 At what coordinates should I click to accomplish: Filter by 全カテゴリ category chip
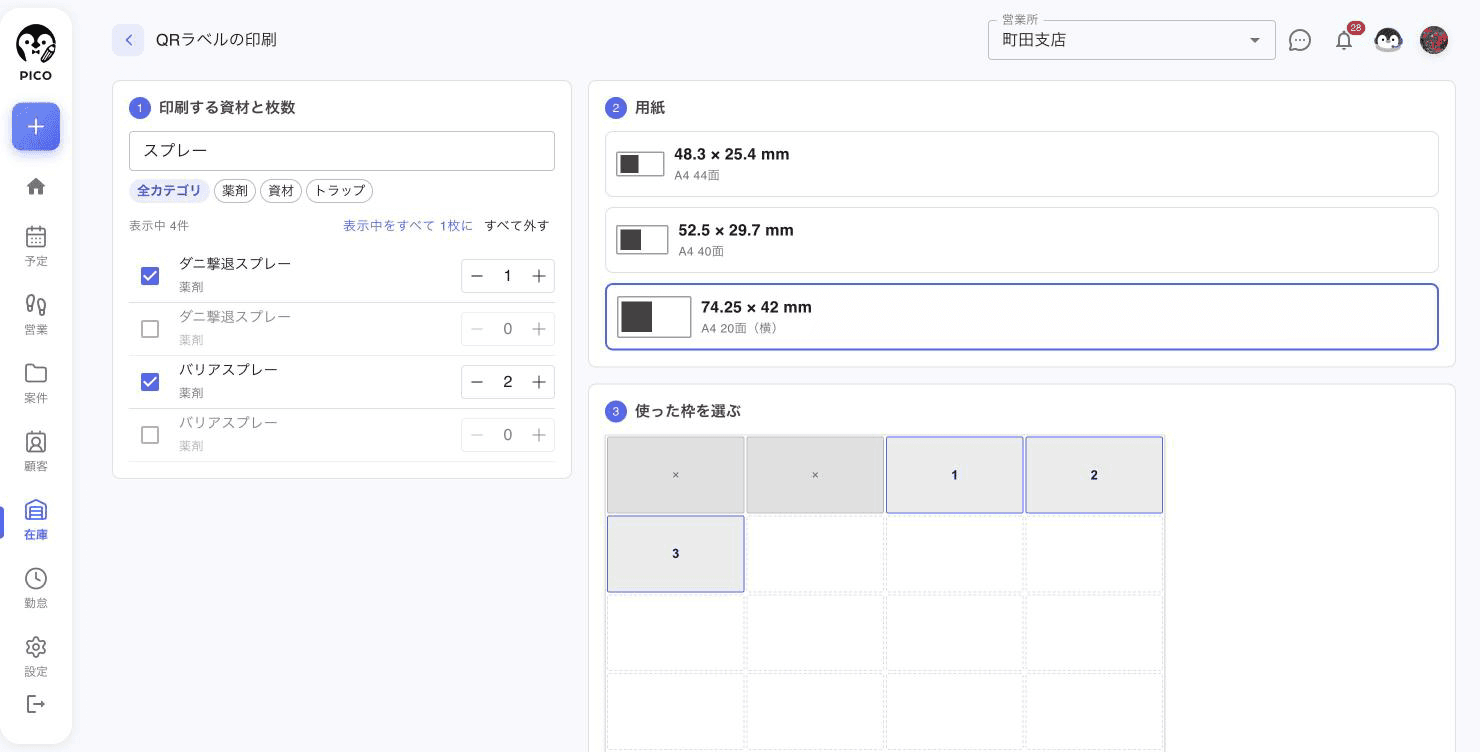(169, 191)
